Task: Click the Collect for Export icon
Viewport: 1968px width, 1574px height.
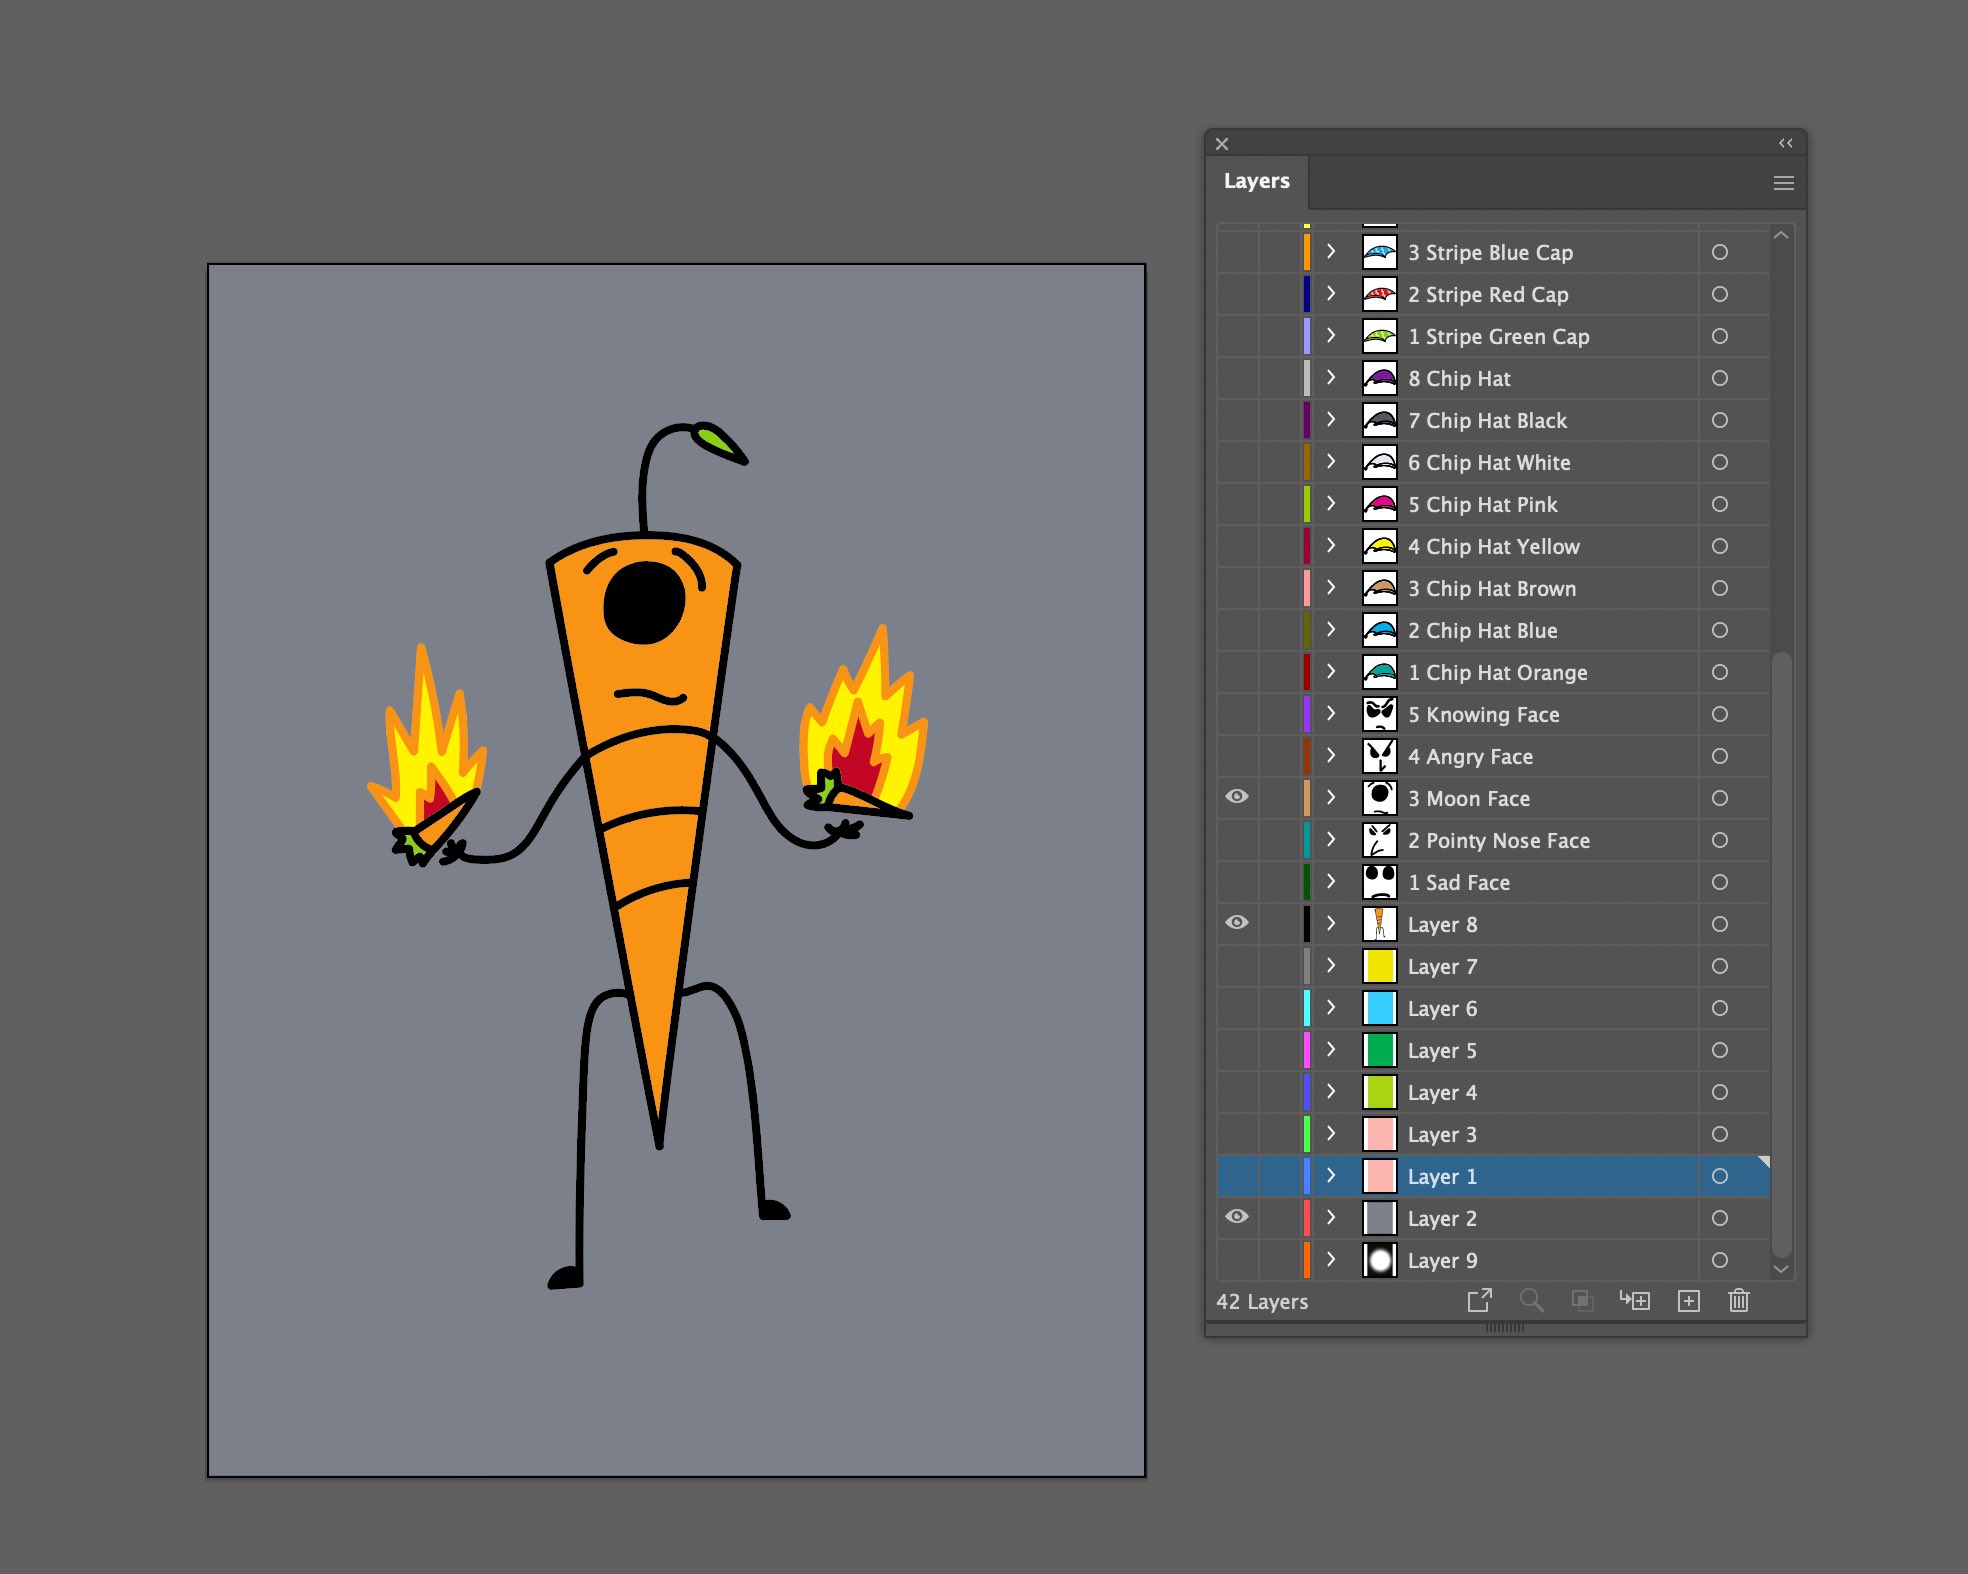Action: pos(1479,1300)
